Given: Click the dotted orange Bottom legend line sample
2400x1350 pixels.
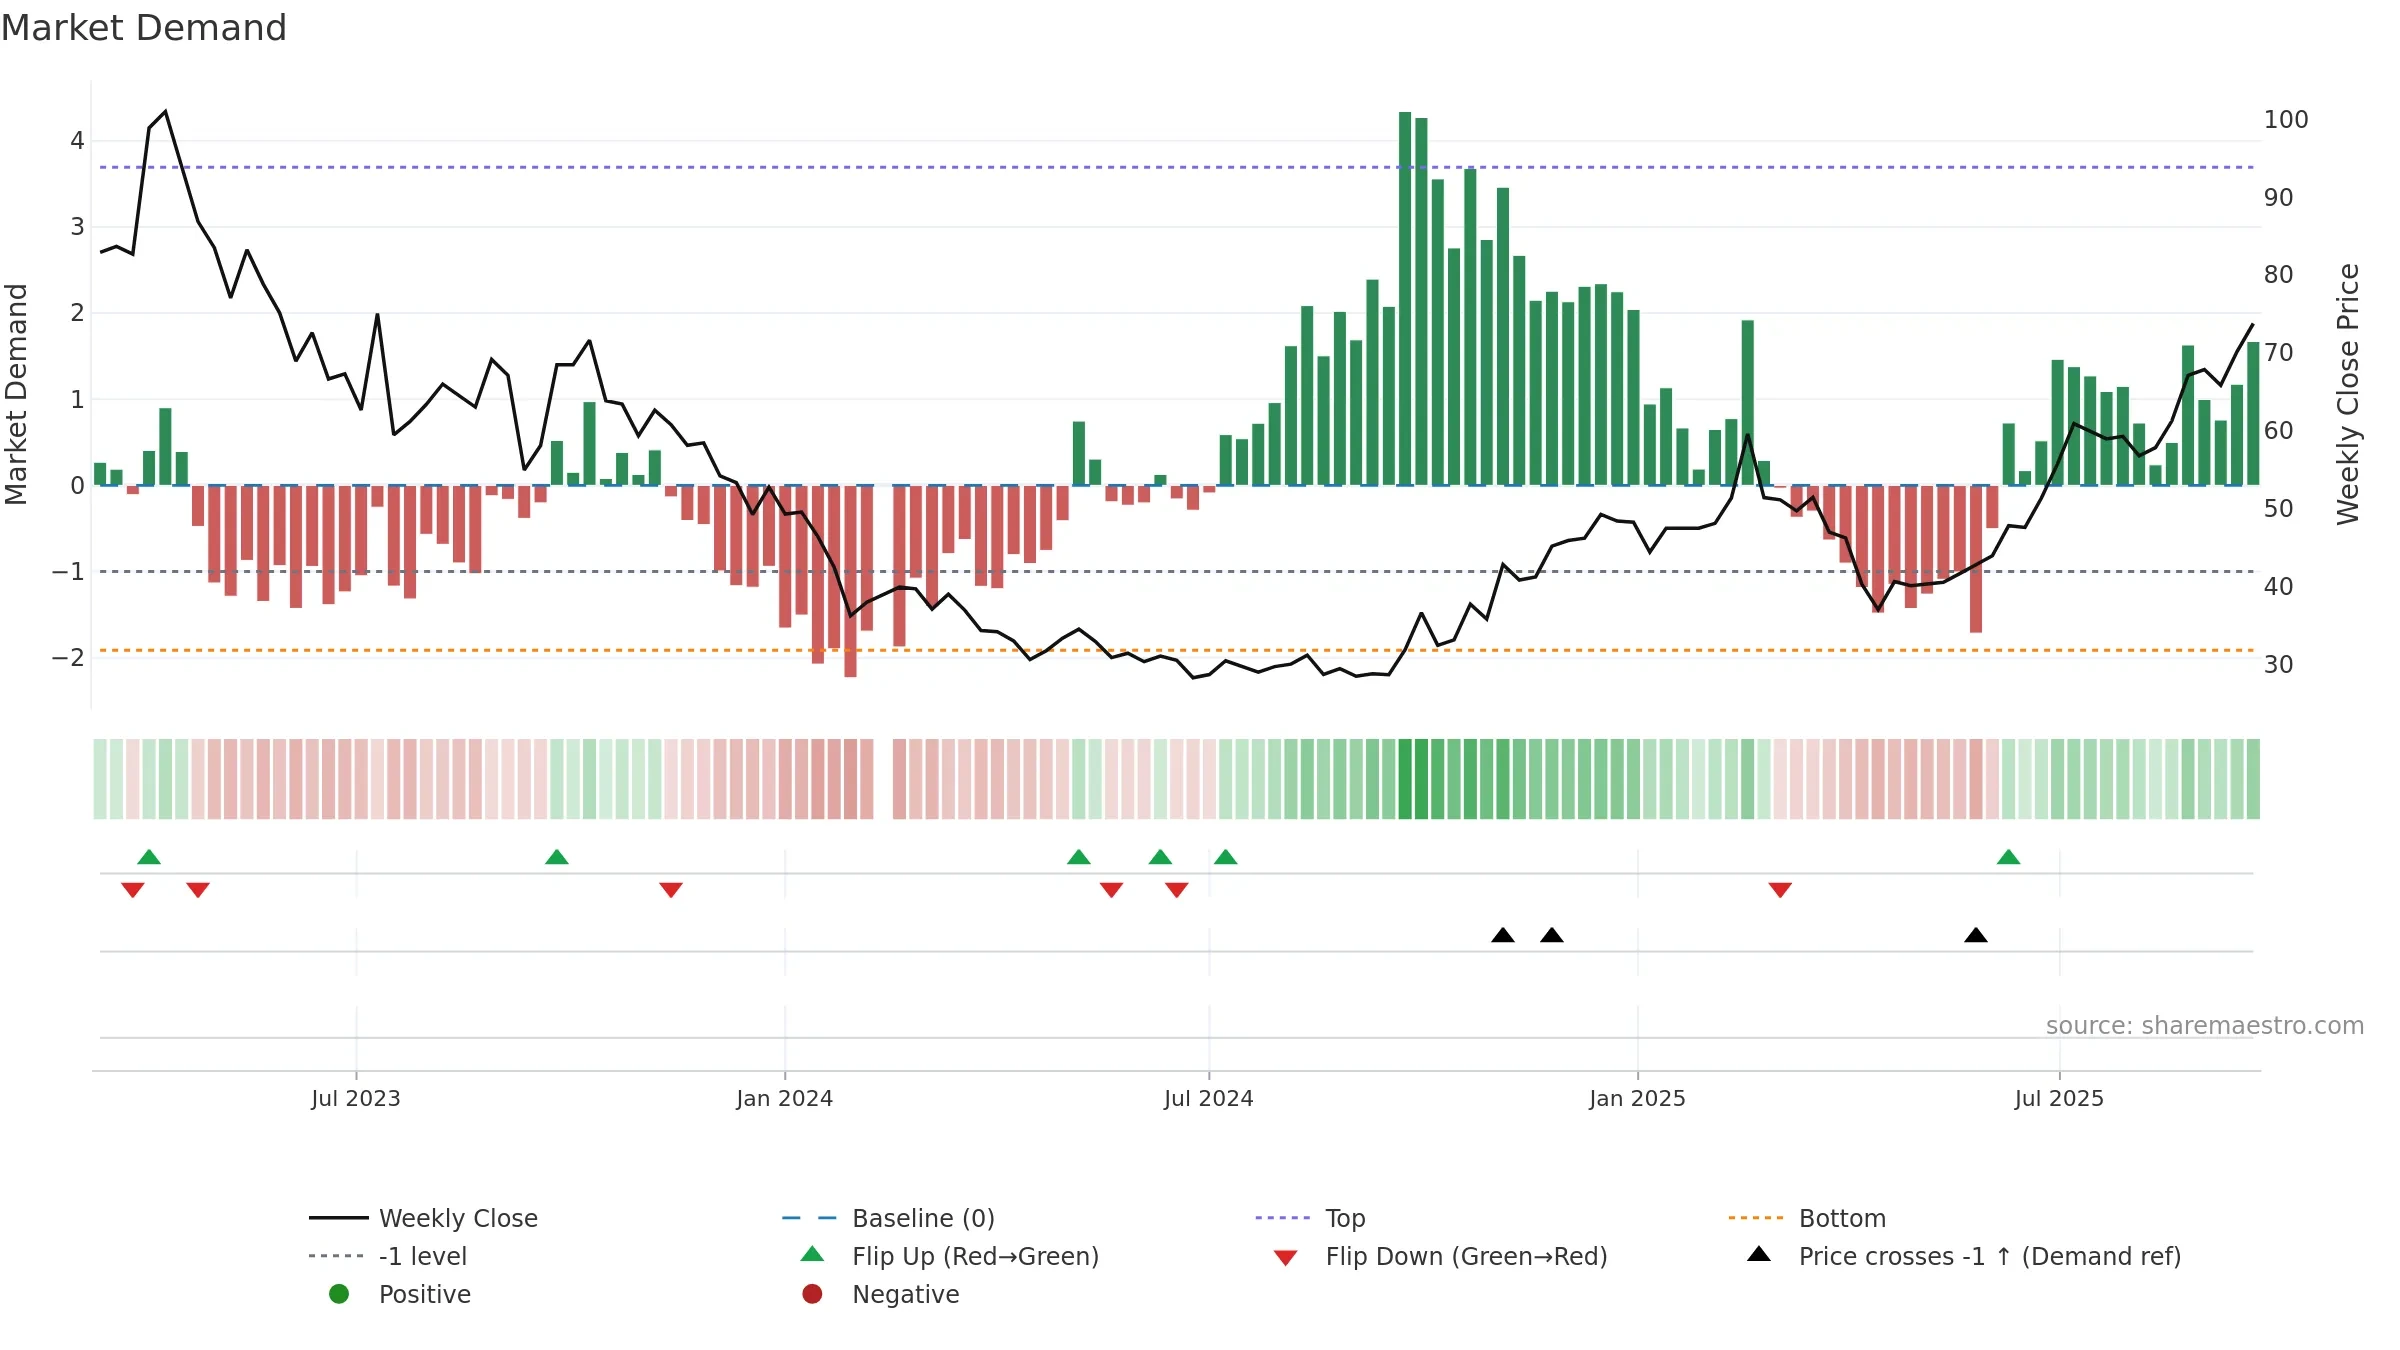Looking at the screenshot, I should (x=1756, y=1218).
